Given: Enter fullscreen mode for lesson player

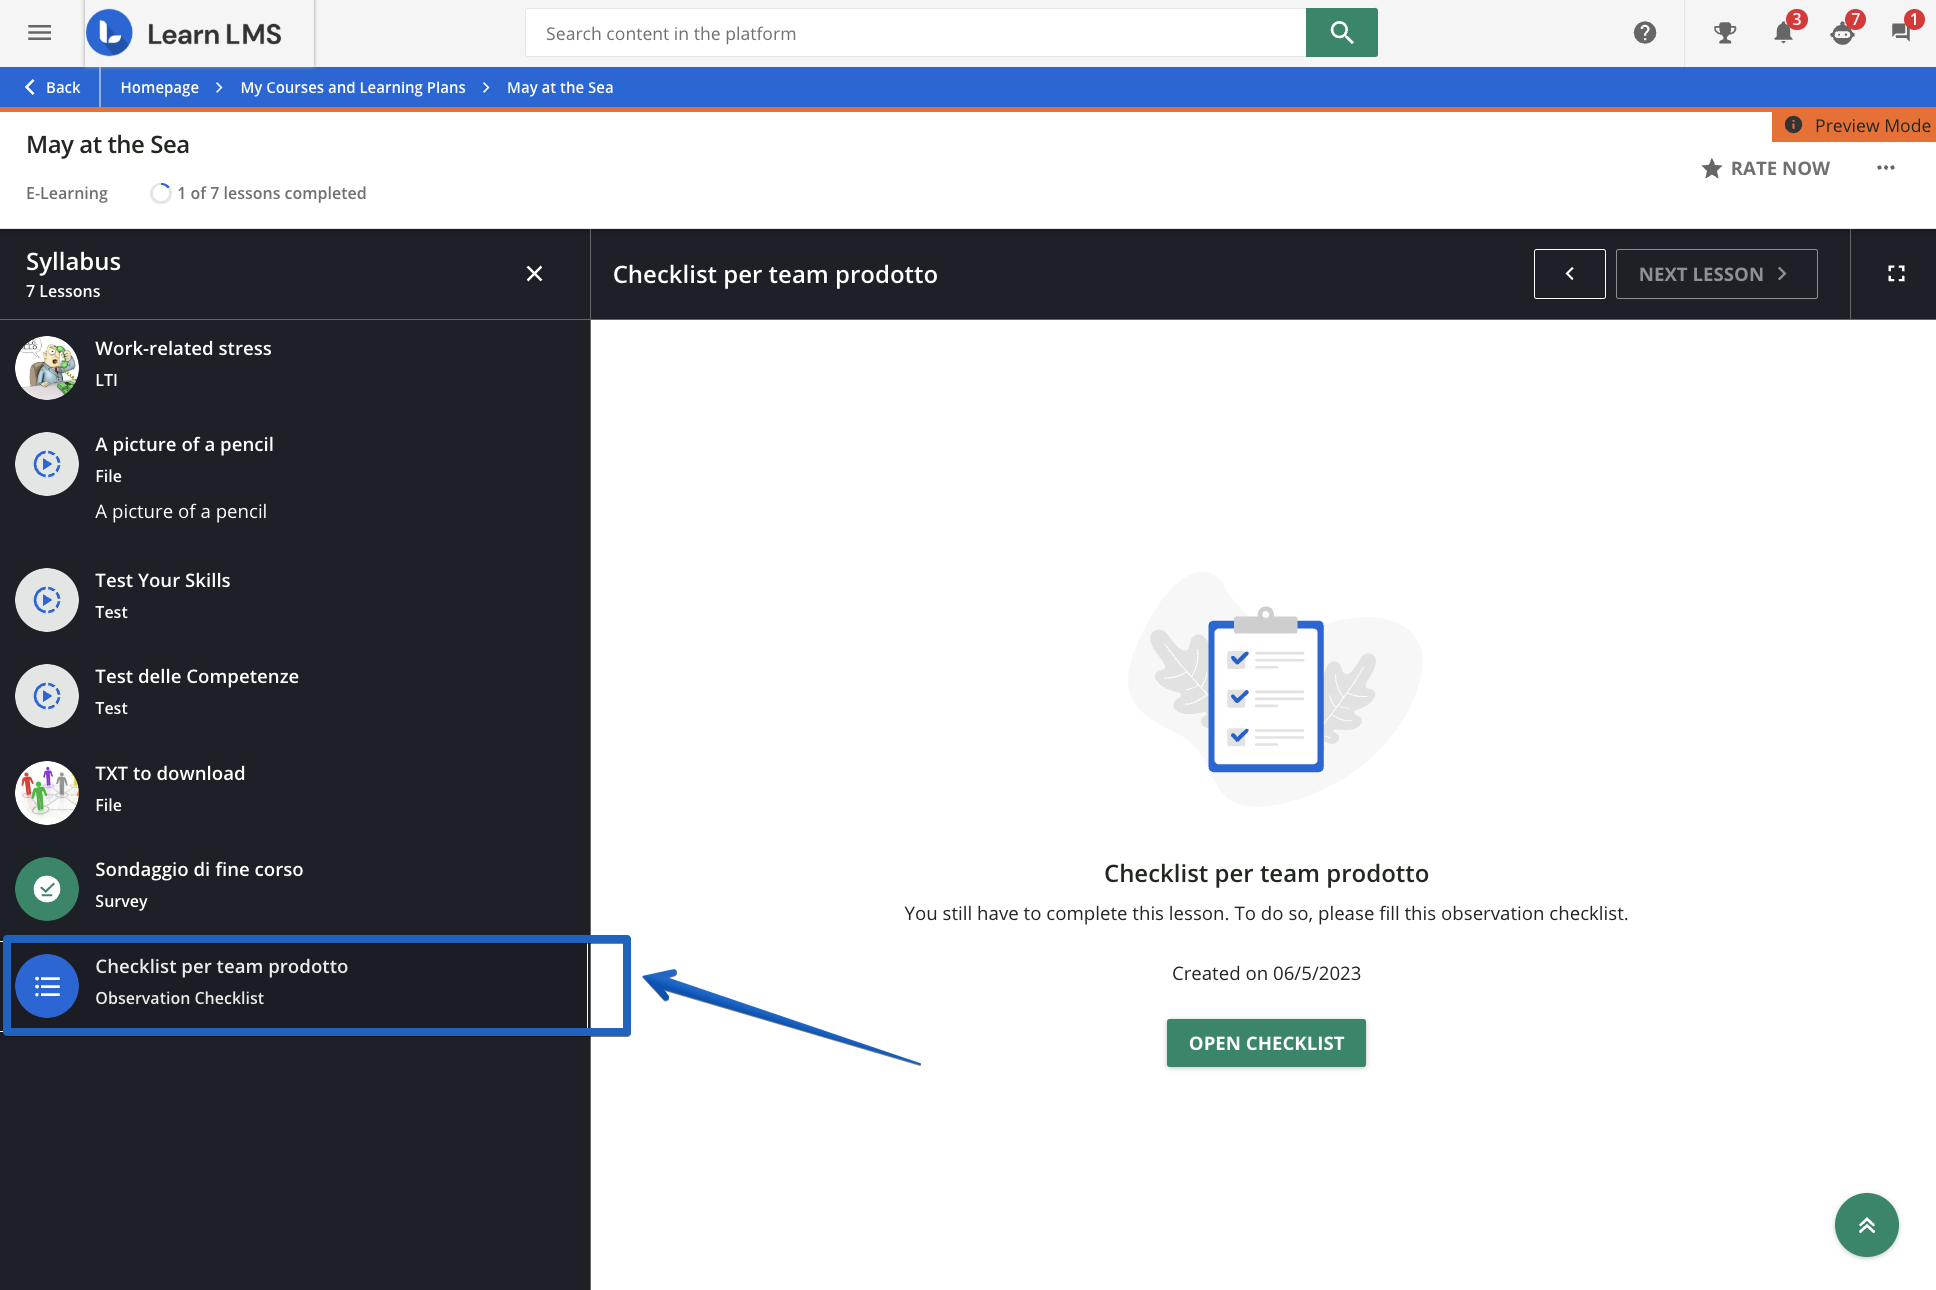Looking at the screenshot, I should pos(1895,274).
